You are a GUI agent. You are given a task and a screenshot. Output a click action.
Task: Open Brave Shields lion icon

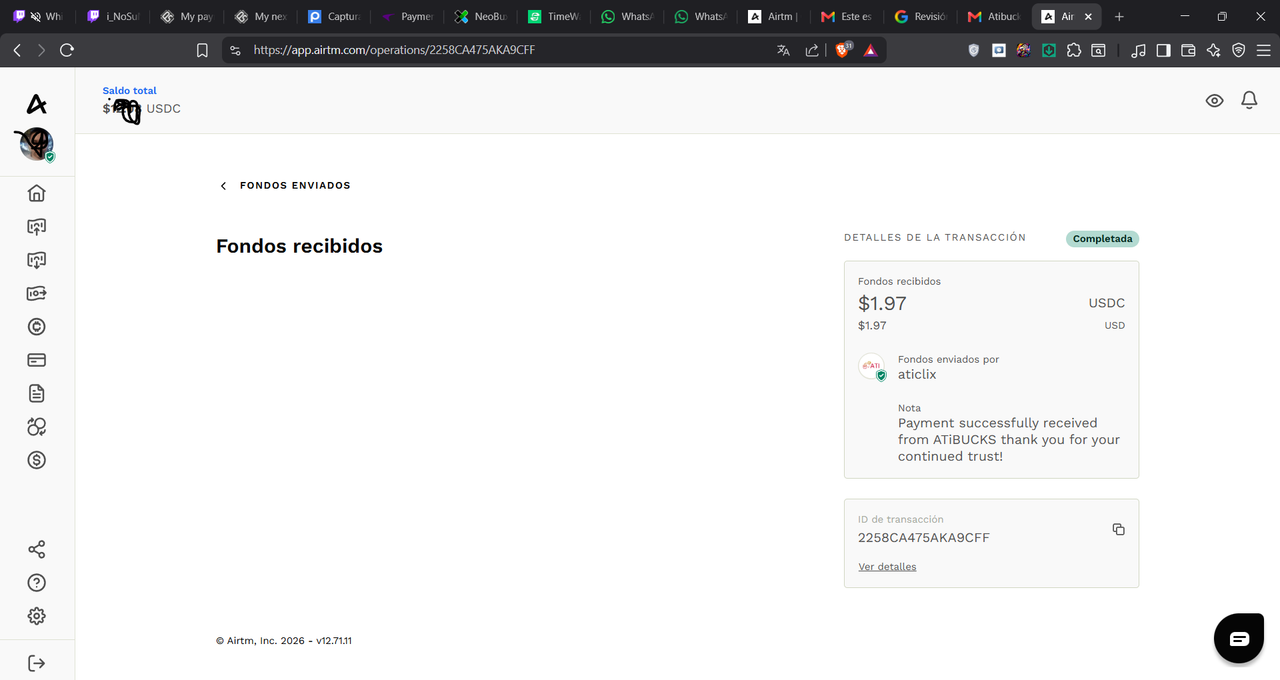pos(843,50)
